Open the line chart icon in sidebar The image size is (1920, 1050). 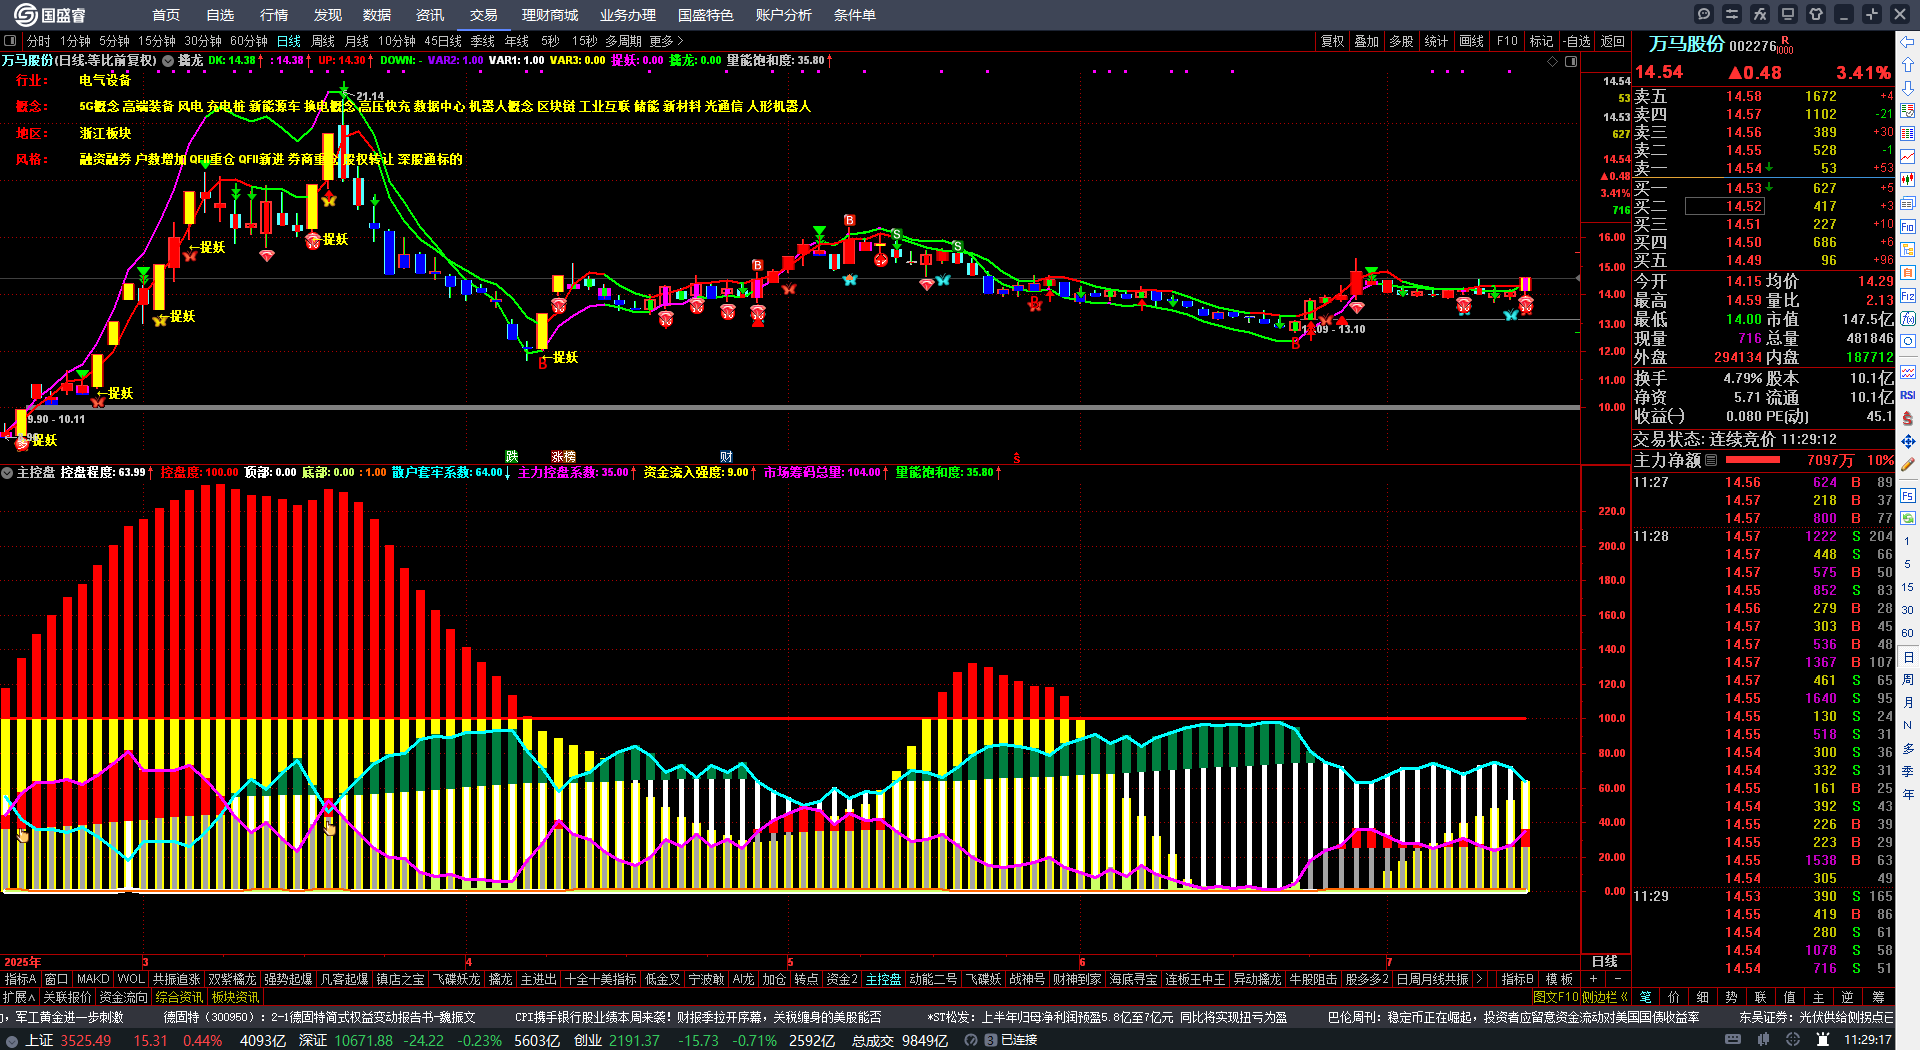1908,157
